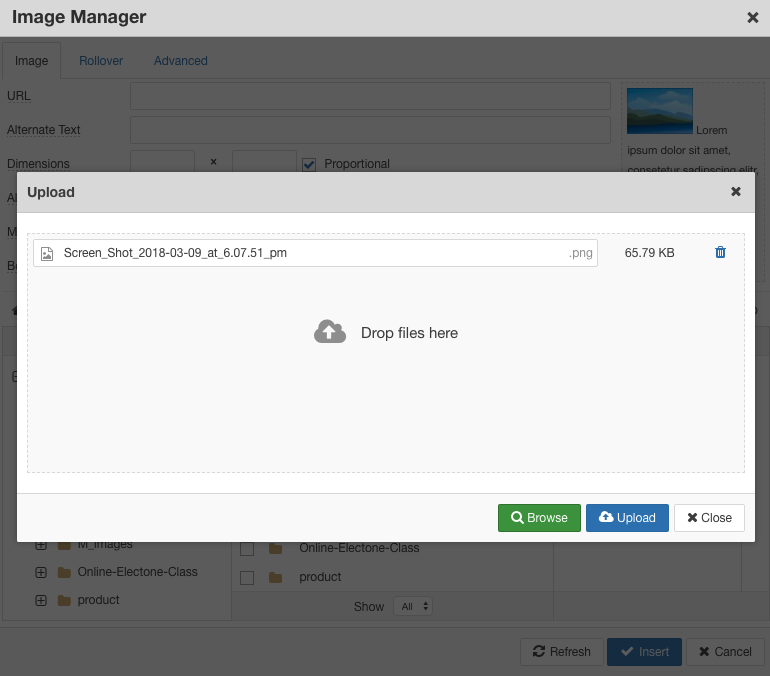Close Upload dialog with X icon
770x676 pixels.
pyautogui.click(x=736, y=192)
